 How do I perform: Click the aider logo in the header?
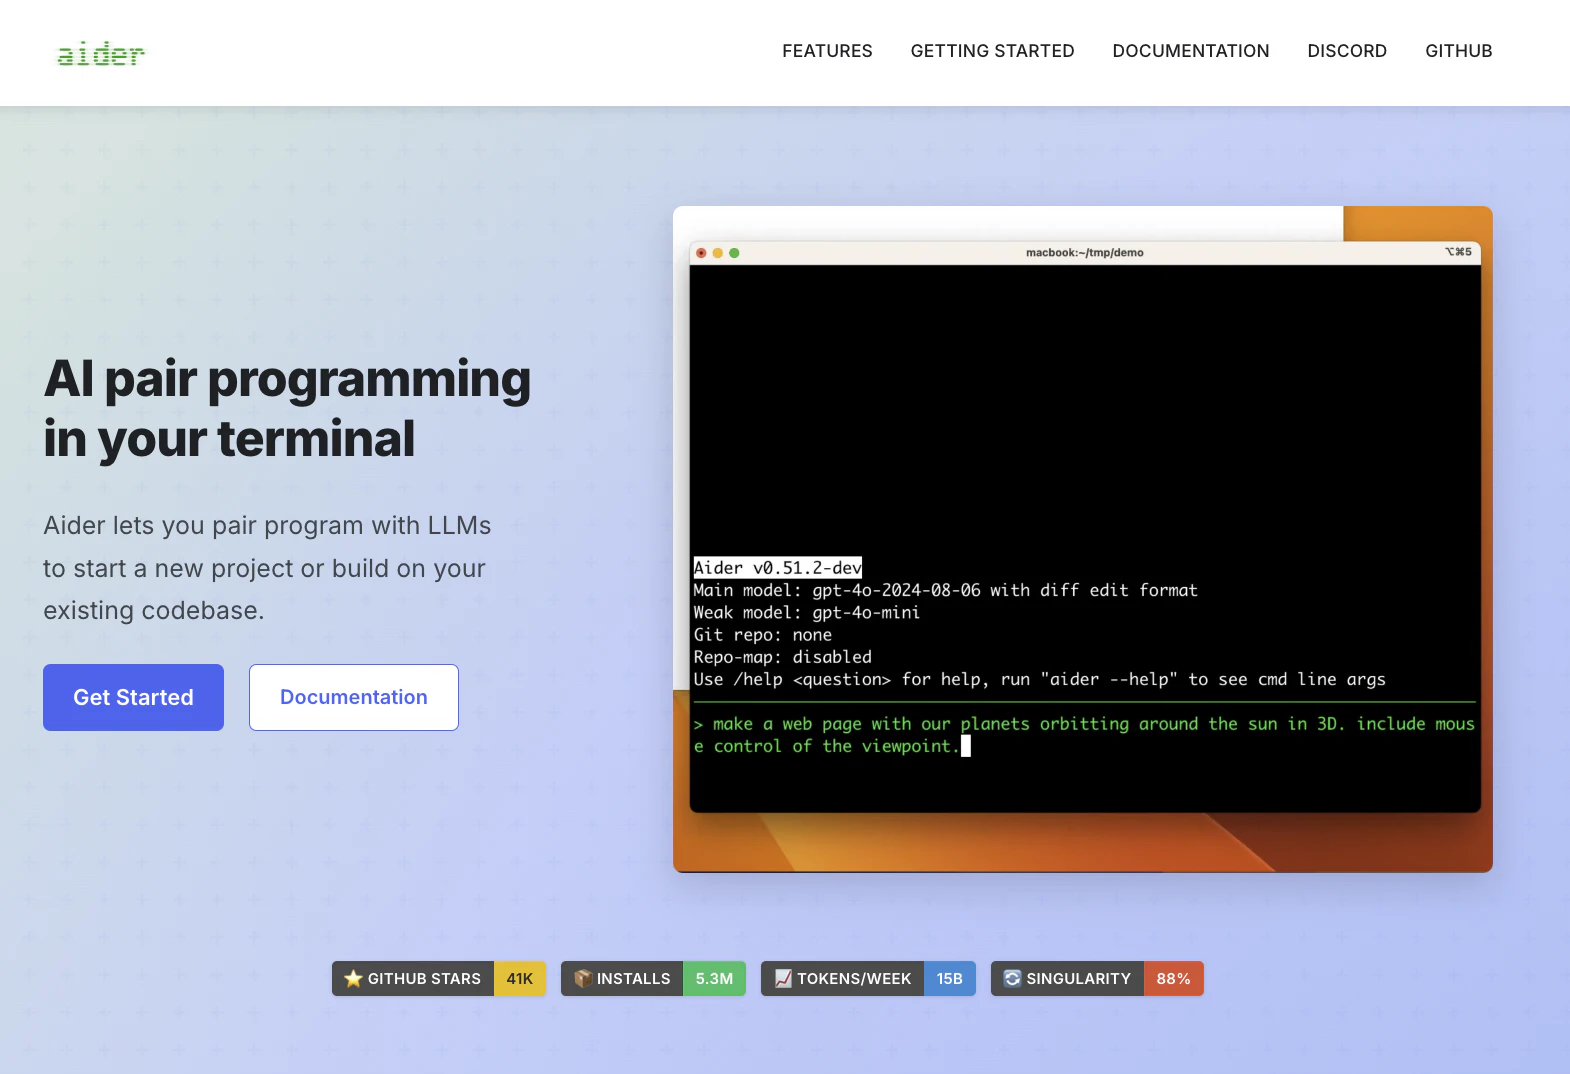pyautogui.click(x=101, y=54)
